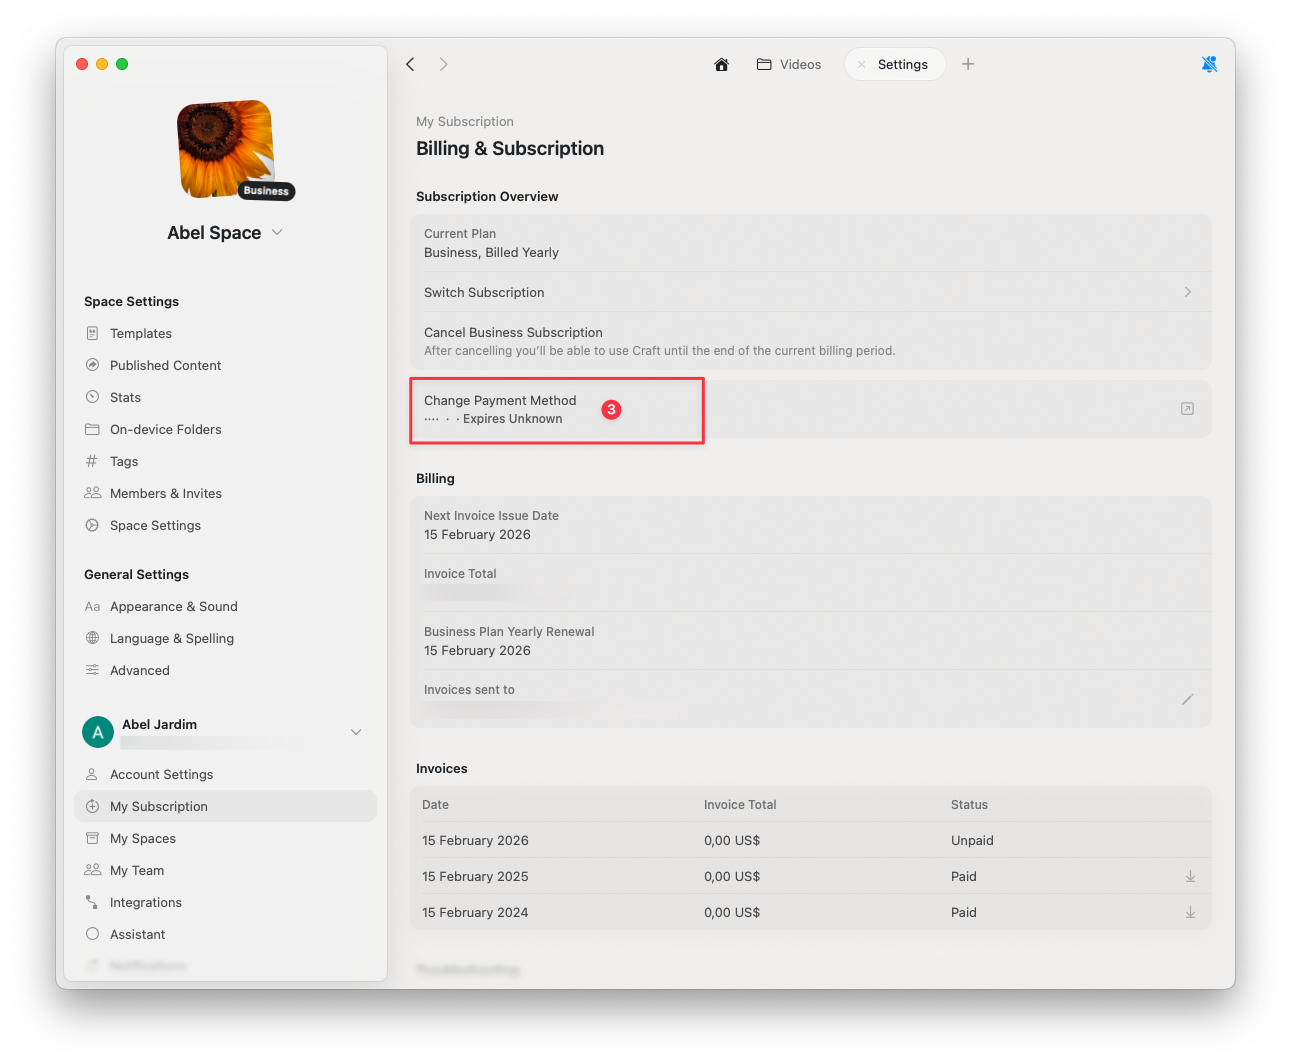Screen dimensions: 1291x1063
Task: Select Tags from Space Settings
Action: [124, 461]
